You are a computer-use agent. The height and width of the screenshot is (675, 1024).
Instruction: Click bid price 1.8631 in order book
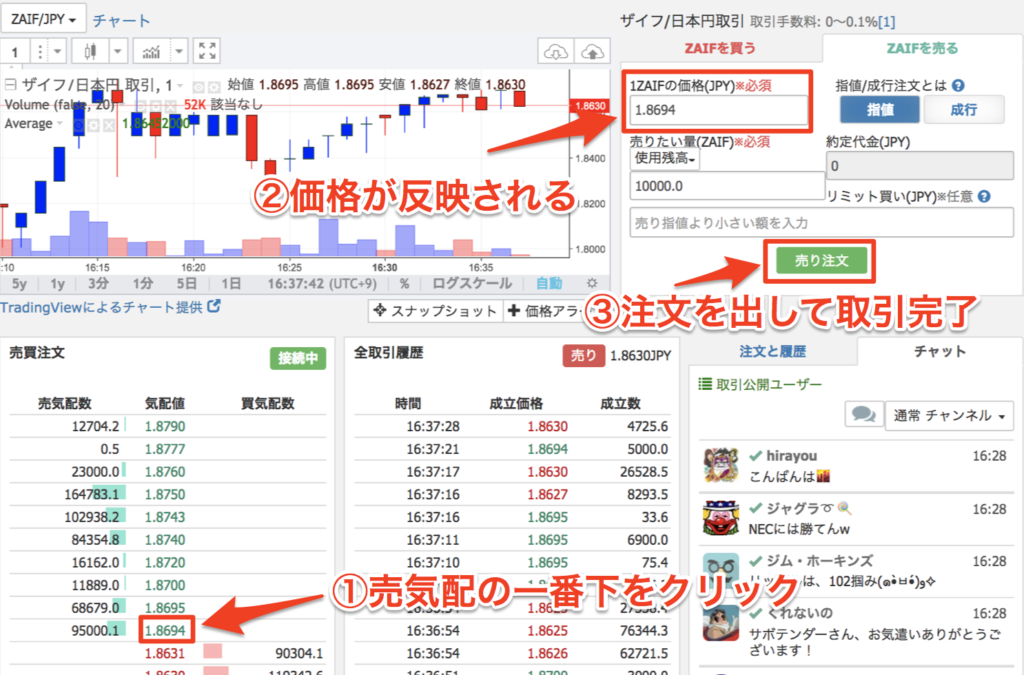[165, 653]
